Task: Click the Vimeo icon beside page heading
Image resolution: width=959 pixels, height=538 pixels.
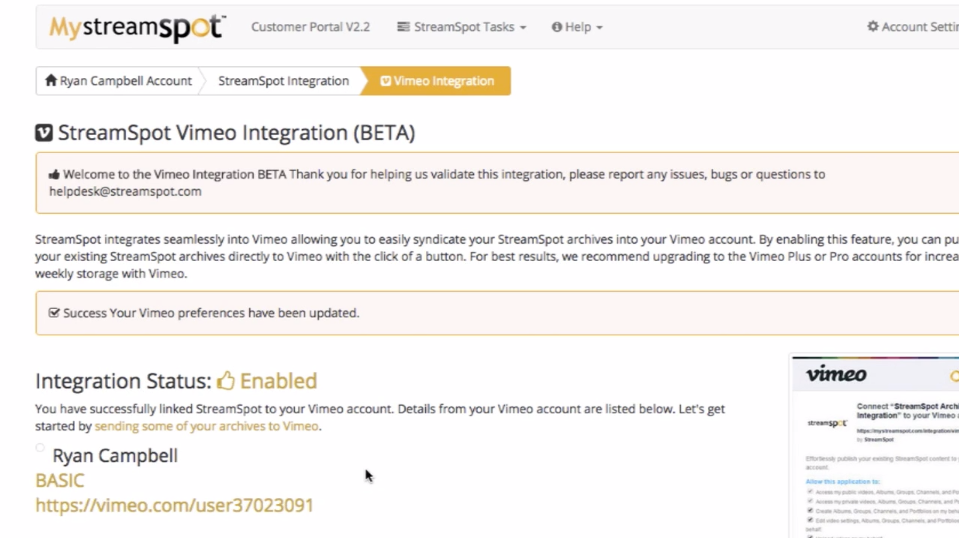Action: pyautogui.click(x=44, y=133)
